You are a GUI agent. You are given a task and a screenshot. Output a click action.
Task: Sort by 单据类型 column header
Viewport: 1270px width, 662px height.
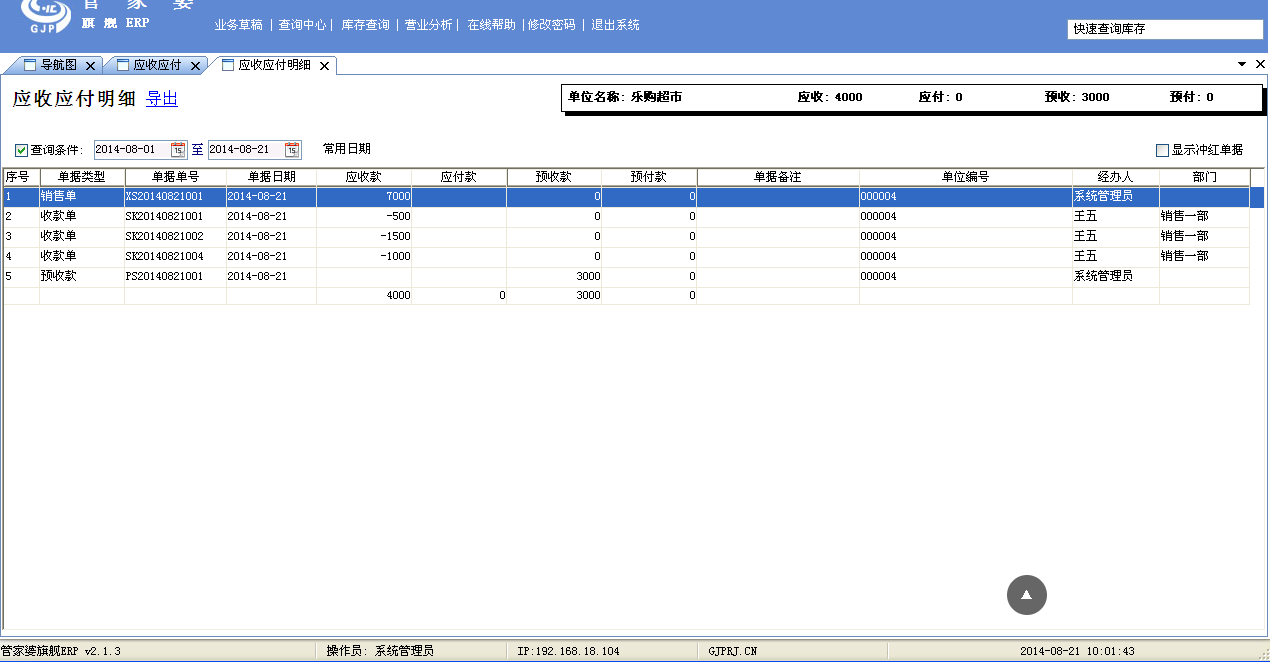(82, 177)
